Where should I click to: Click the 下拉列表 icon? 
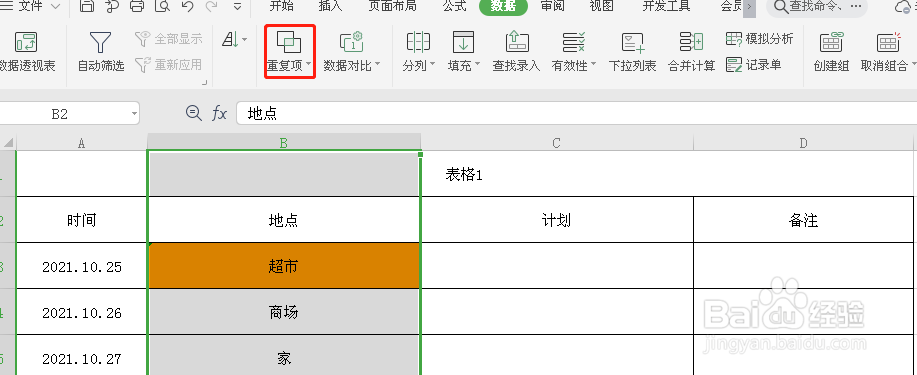tap(633, 42)
